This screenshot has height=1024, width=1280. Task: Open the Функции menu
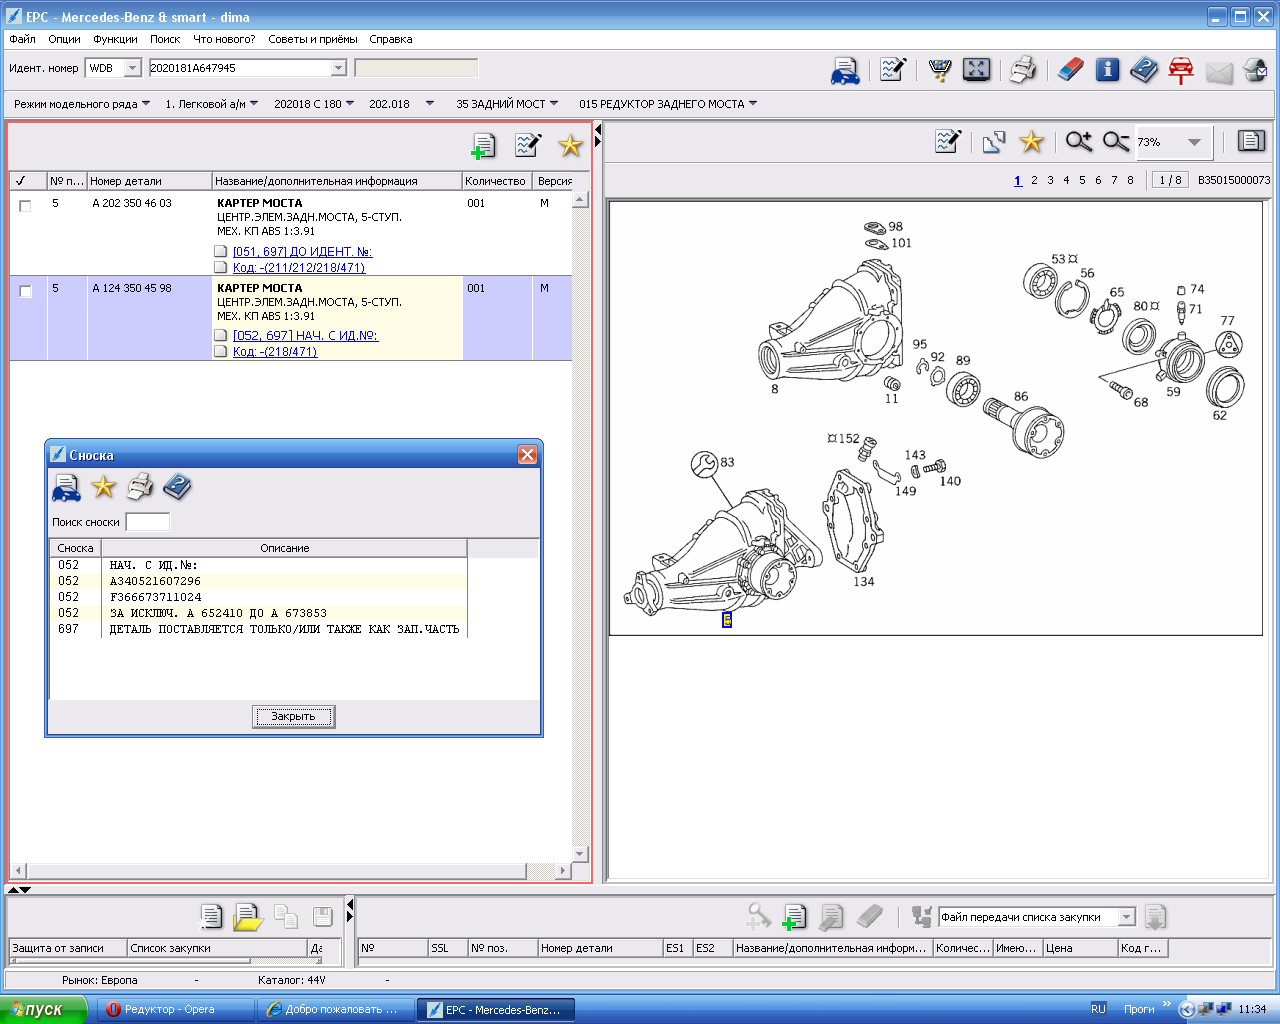pos(115,39)
